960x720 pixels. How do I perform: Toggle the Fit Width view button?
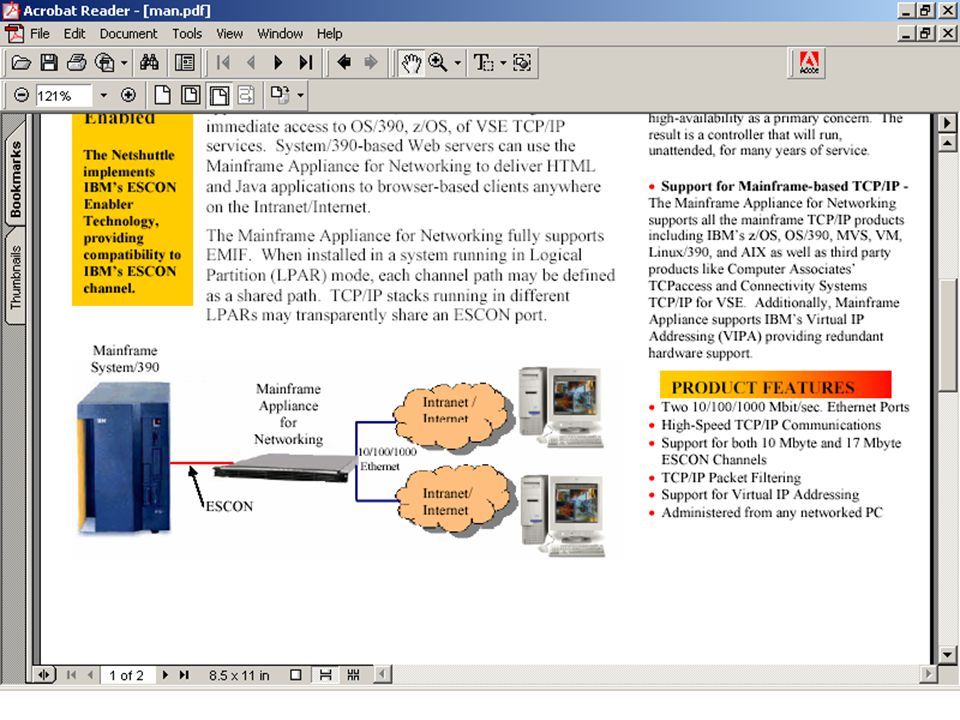[219, 95]
